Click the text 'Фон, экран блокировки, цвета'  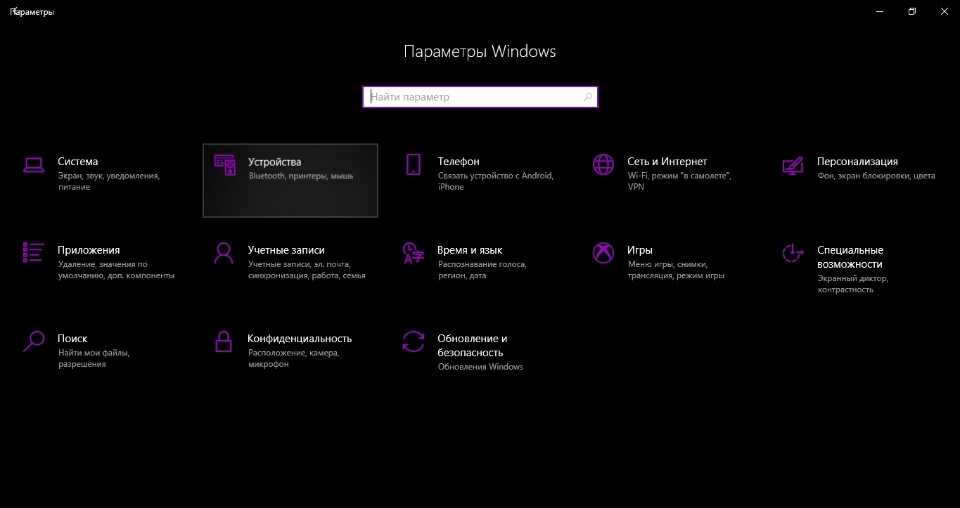coord(876,176)
